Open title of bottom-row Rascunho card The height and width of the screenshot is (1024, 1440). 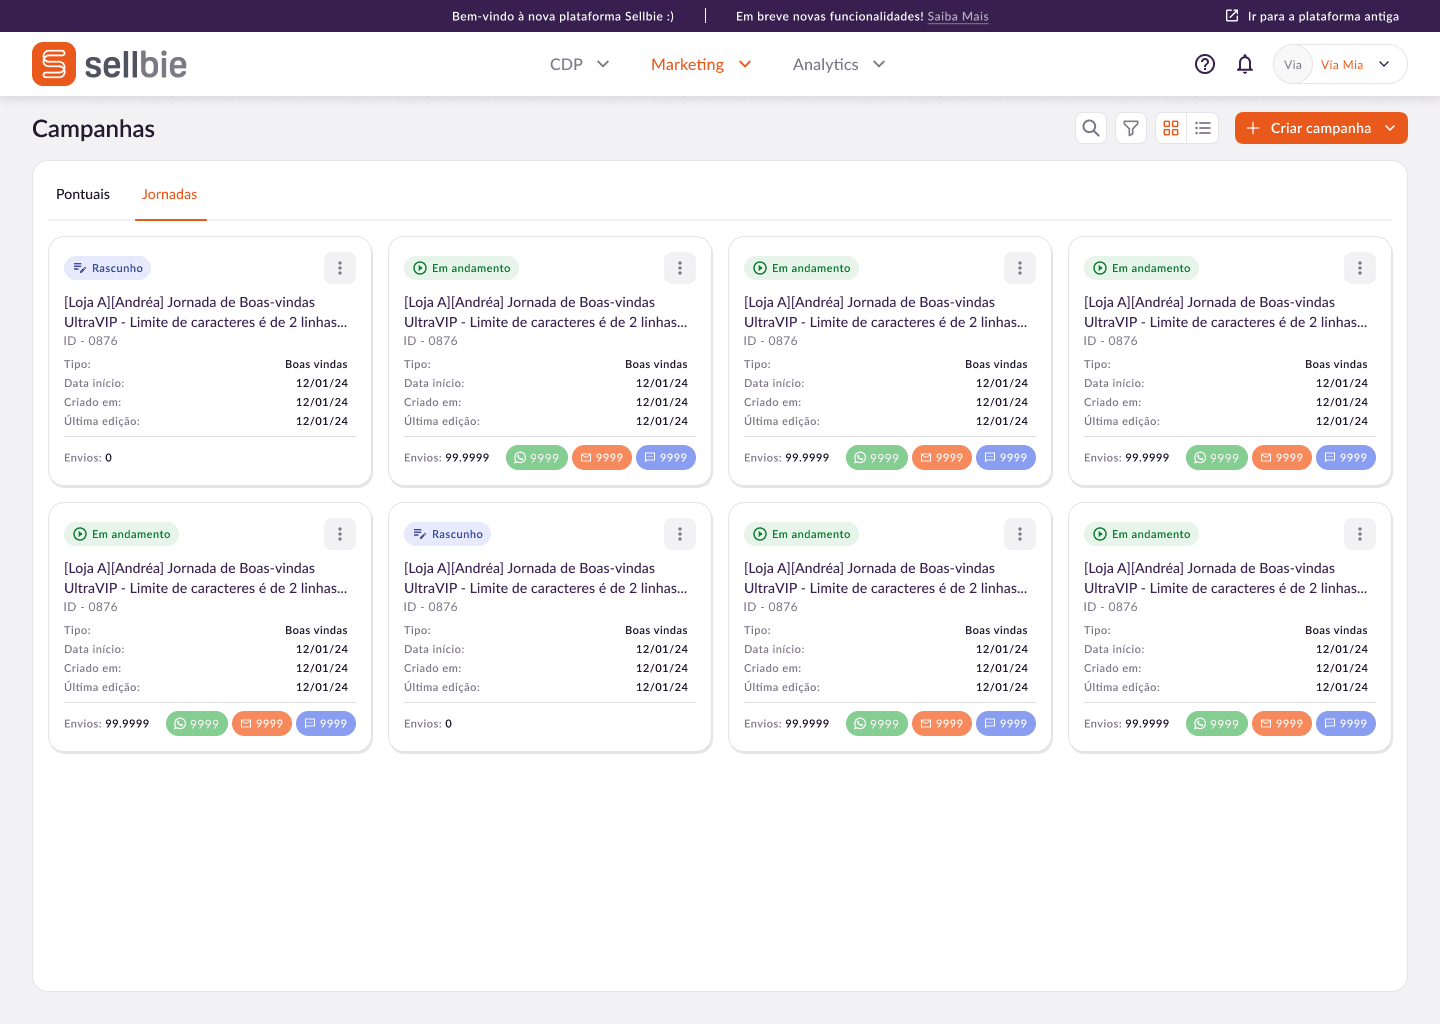pyautogui.click(x=546, y=578)
